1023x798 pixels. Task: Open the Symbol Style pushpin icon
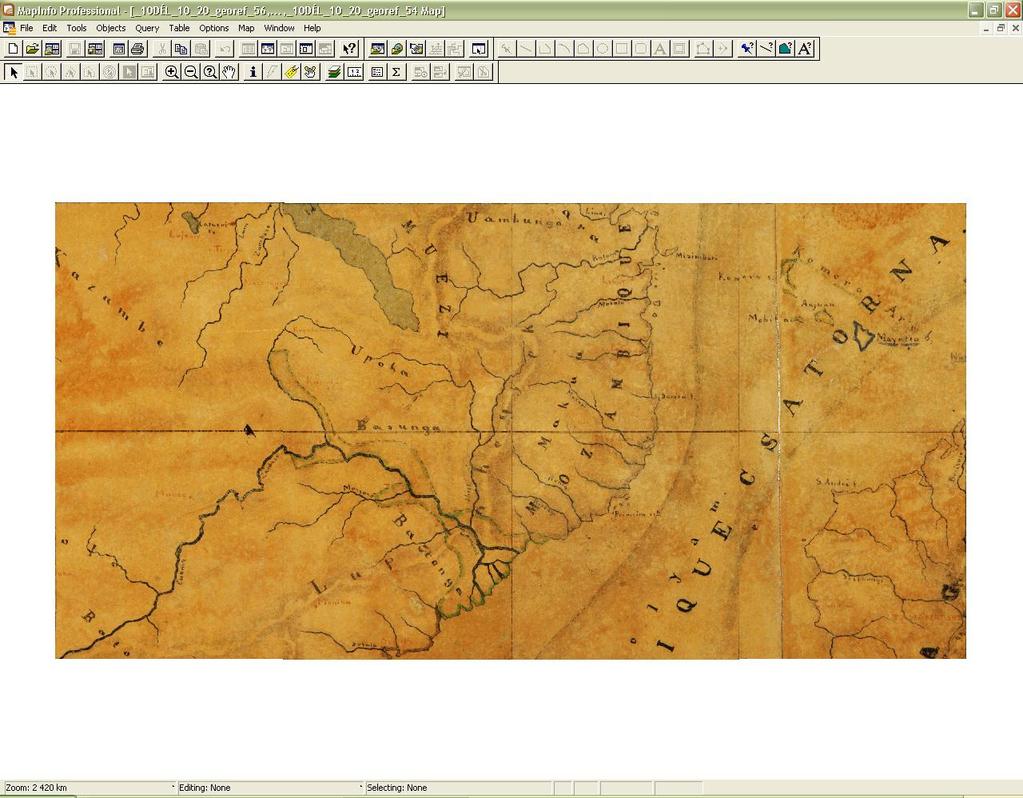(x=747, y=49)
